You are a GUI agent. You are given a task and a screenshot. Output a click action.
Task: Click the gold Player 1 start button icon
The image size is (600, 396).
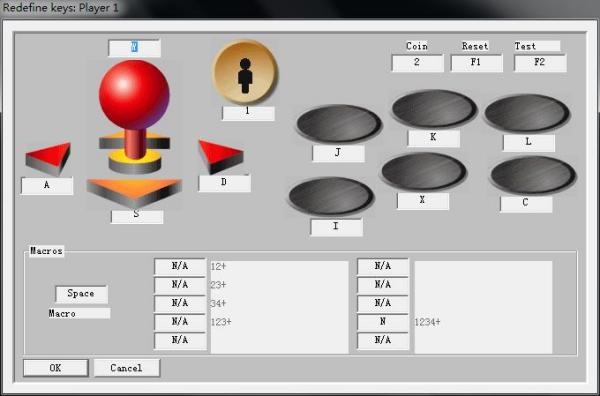coord(245,72)
